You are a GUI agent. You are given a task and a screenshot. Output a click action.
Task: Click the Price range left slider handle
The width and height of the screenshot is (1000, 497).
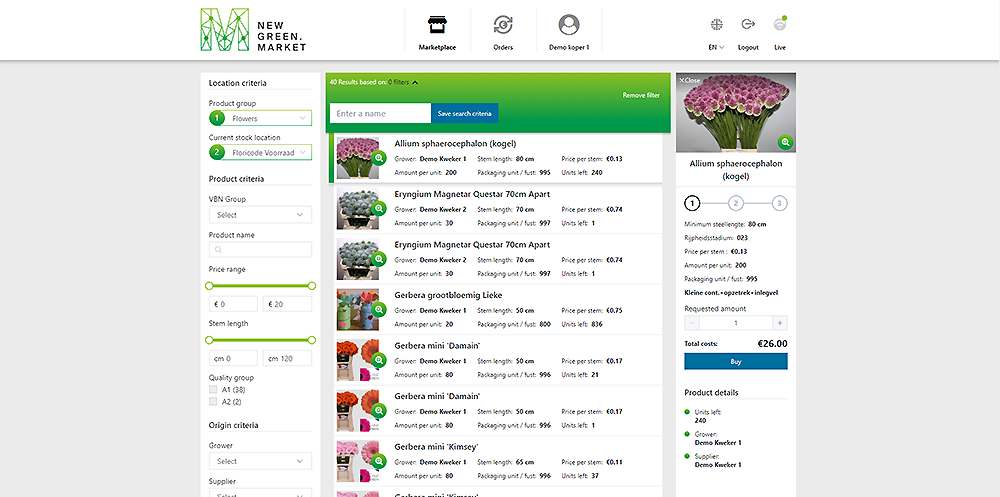pos(209,286)
